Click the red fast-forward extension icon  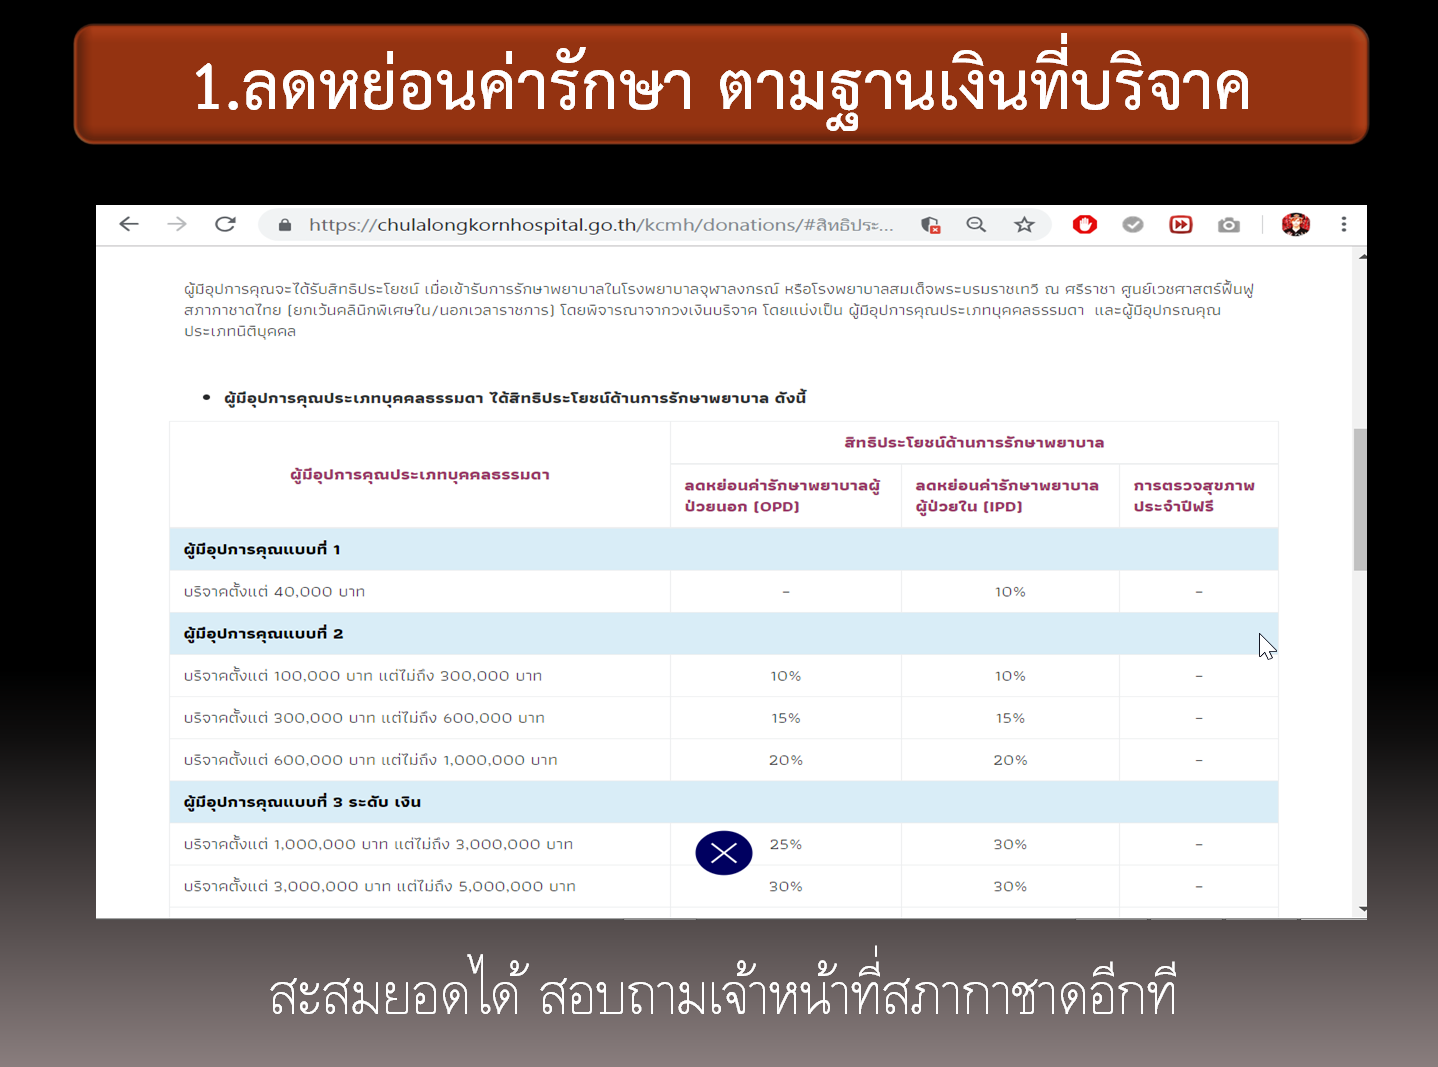[x=1180, y=224]
